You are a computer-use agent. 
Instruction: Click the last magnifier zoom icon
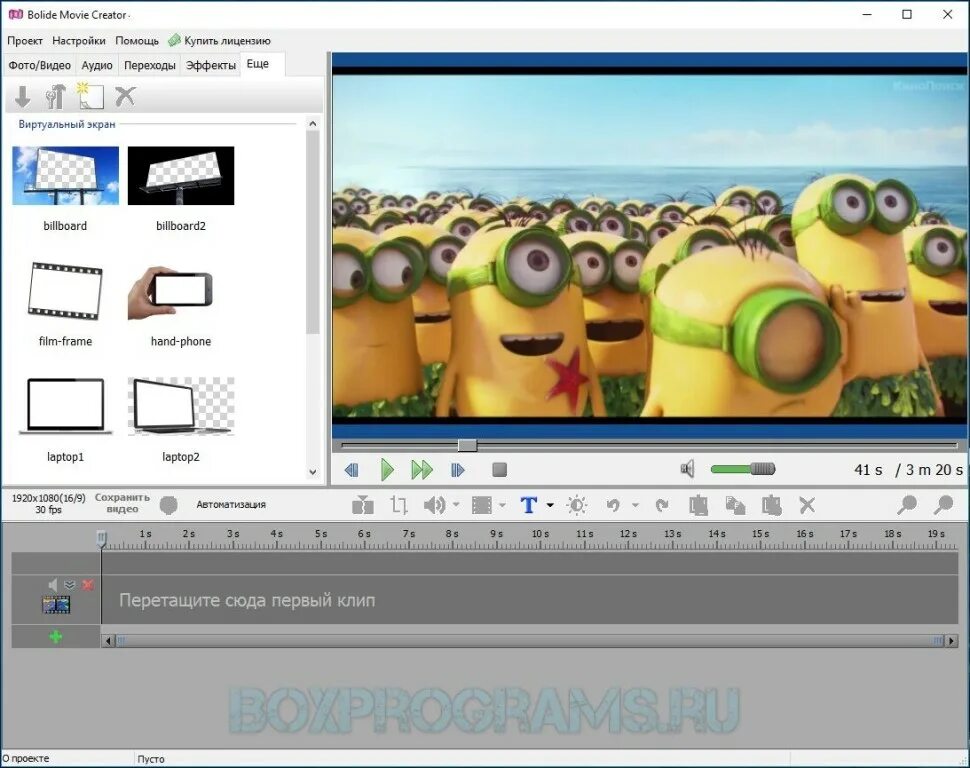pos(943,504)
